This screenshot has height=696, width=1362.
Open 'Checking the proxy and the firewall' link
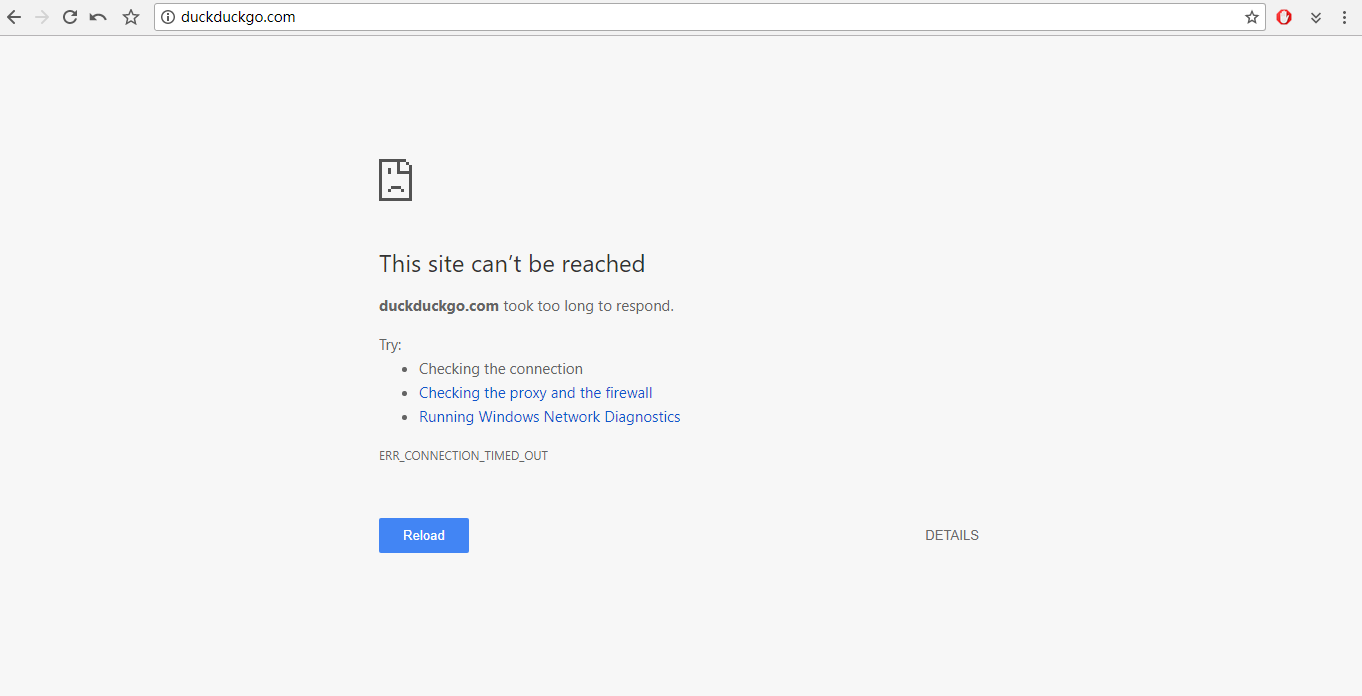[x=536, y=393]
